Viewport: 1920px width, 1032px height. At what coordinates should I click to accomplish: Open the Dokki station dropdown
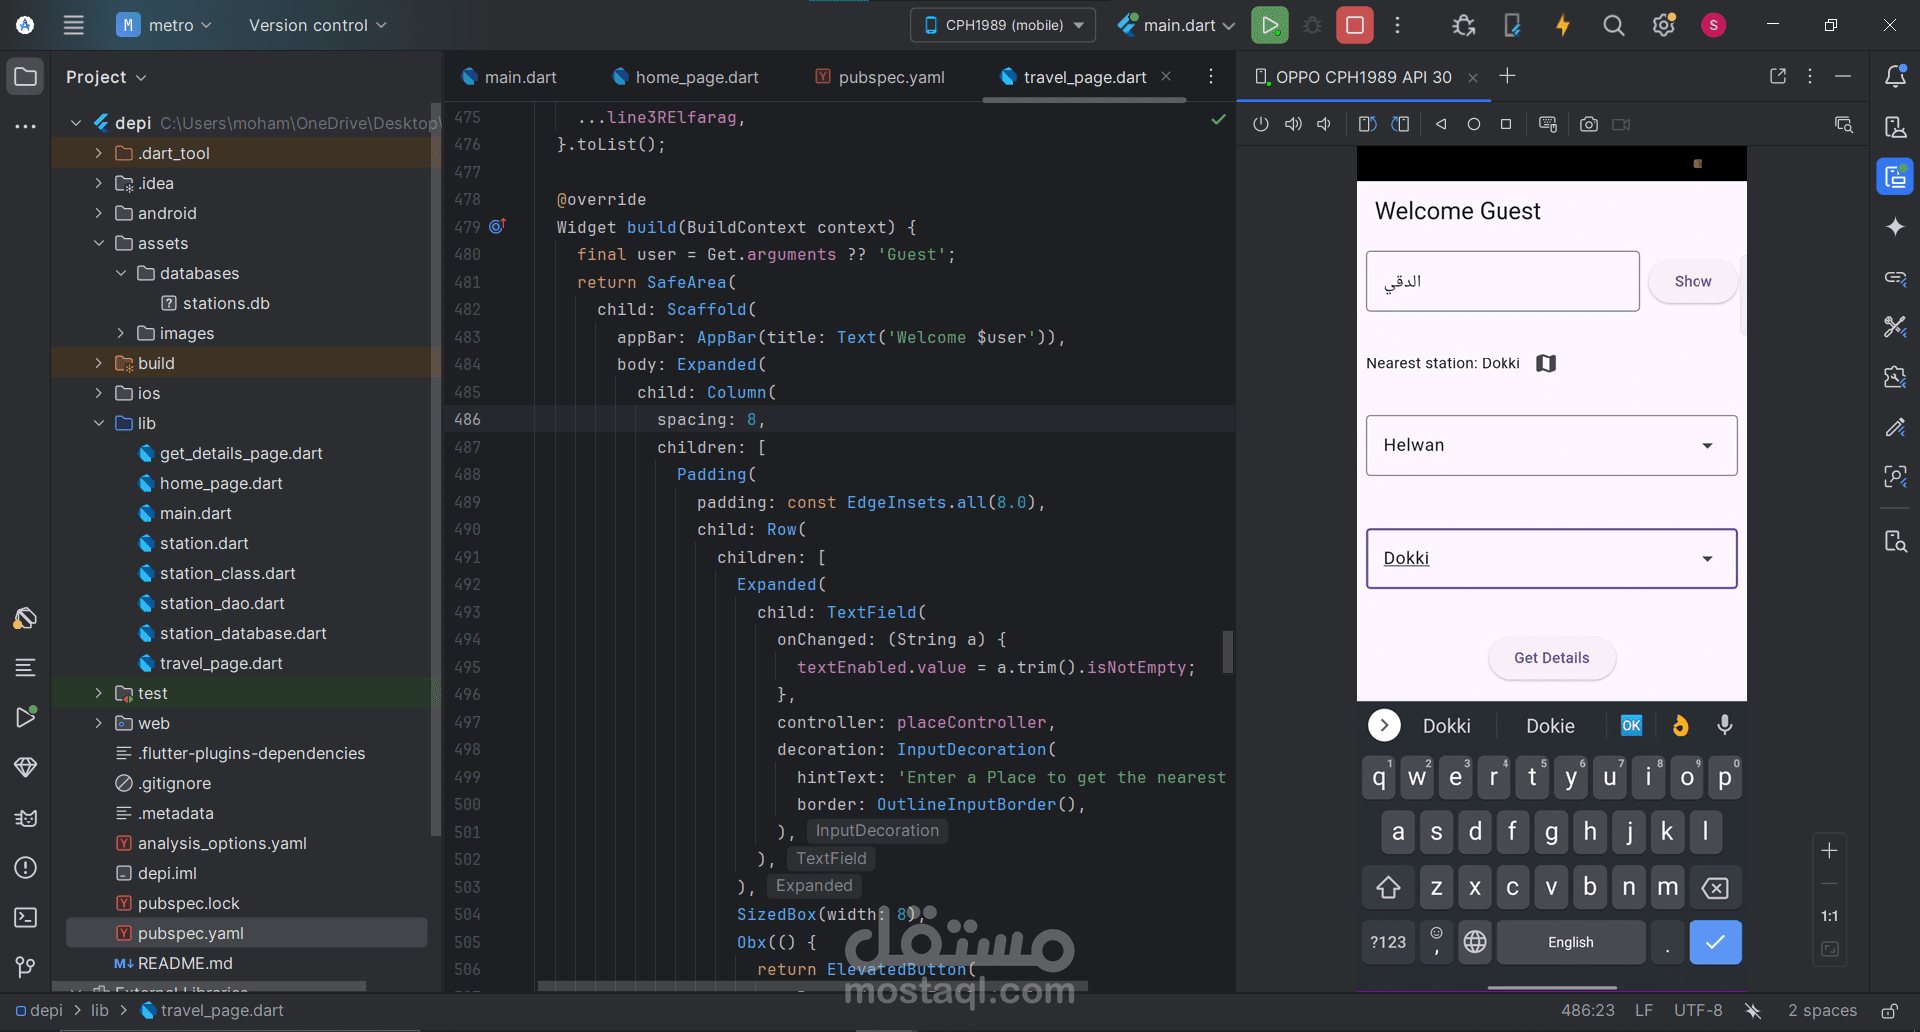click(1551, 558)
